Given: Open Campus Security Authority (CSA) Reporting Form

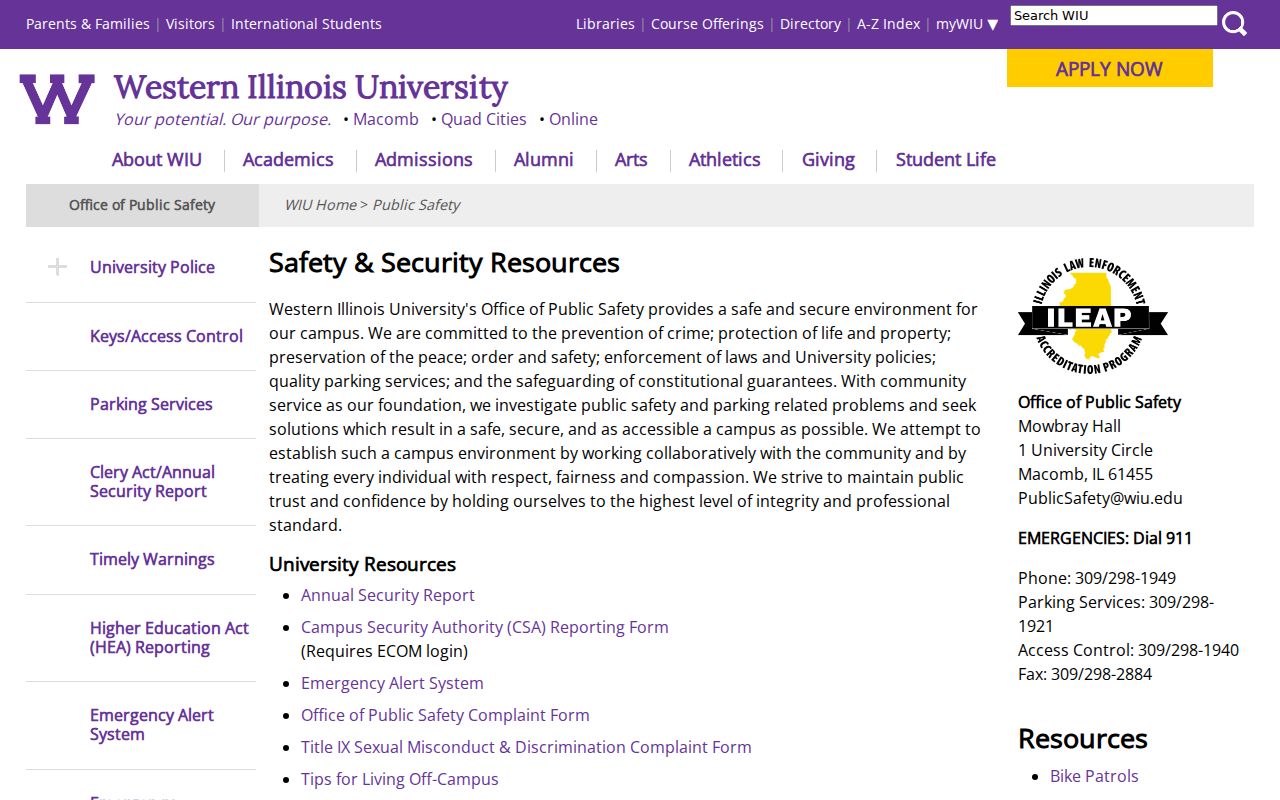Looking at the screenshot, I should 485,627.
